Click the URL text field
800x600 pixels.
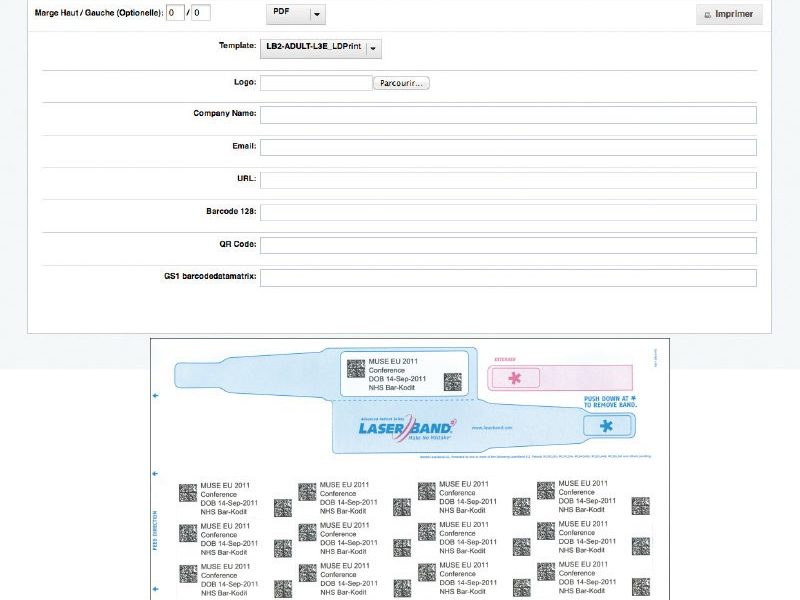point(508,180)
